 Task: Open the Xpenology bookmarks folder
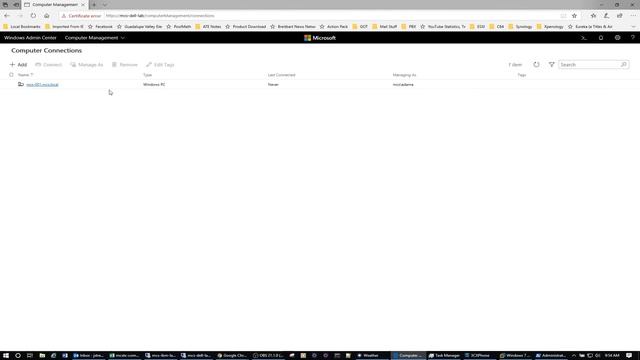[x=550, y=27]
